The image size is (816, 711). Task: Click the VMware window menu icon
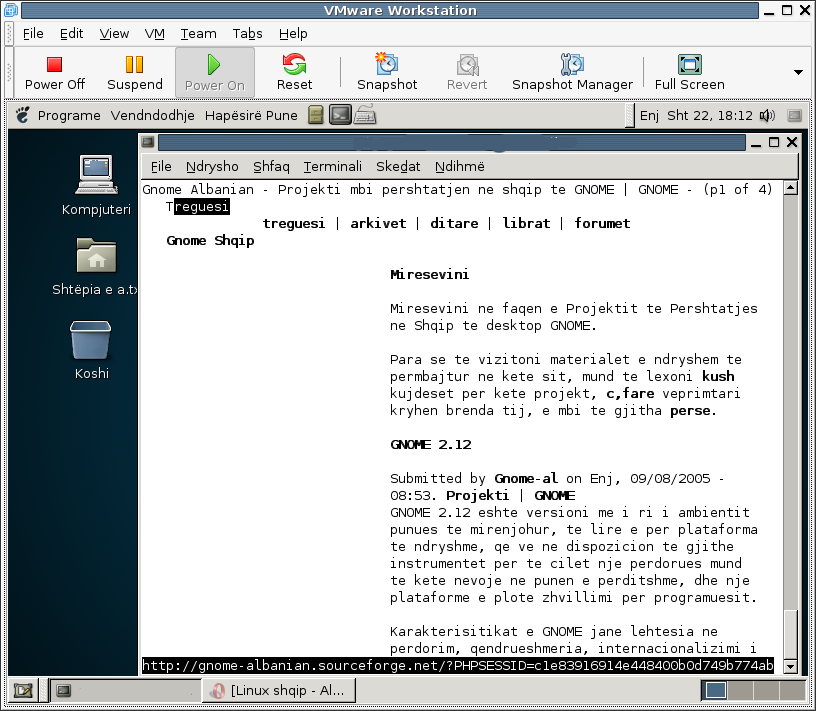[x=10, y=10]
